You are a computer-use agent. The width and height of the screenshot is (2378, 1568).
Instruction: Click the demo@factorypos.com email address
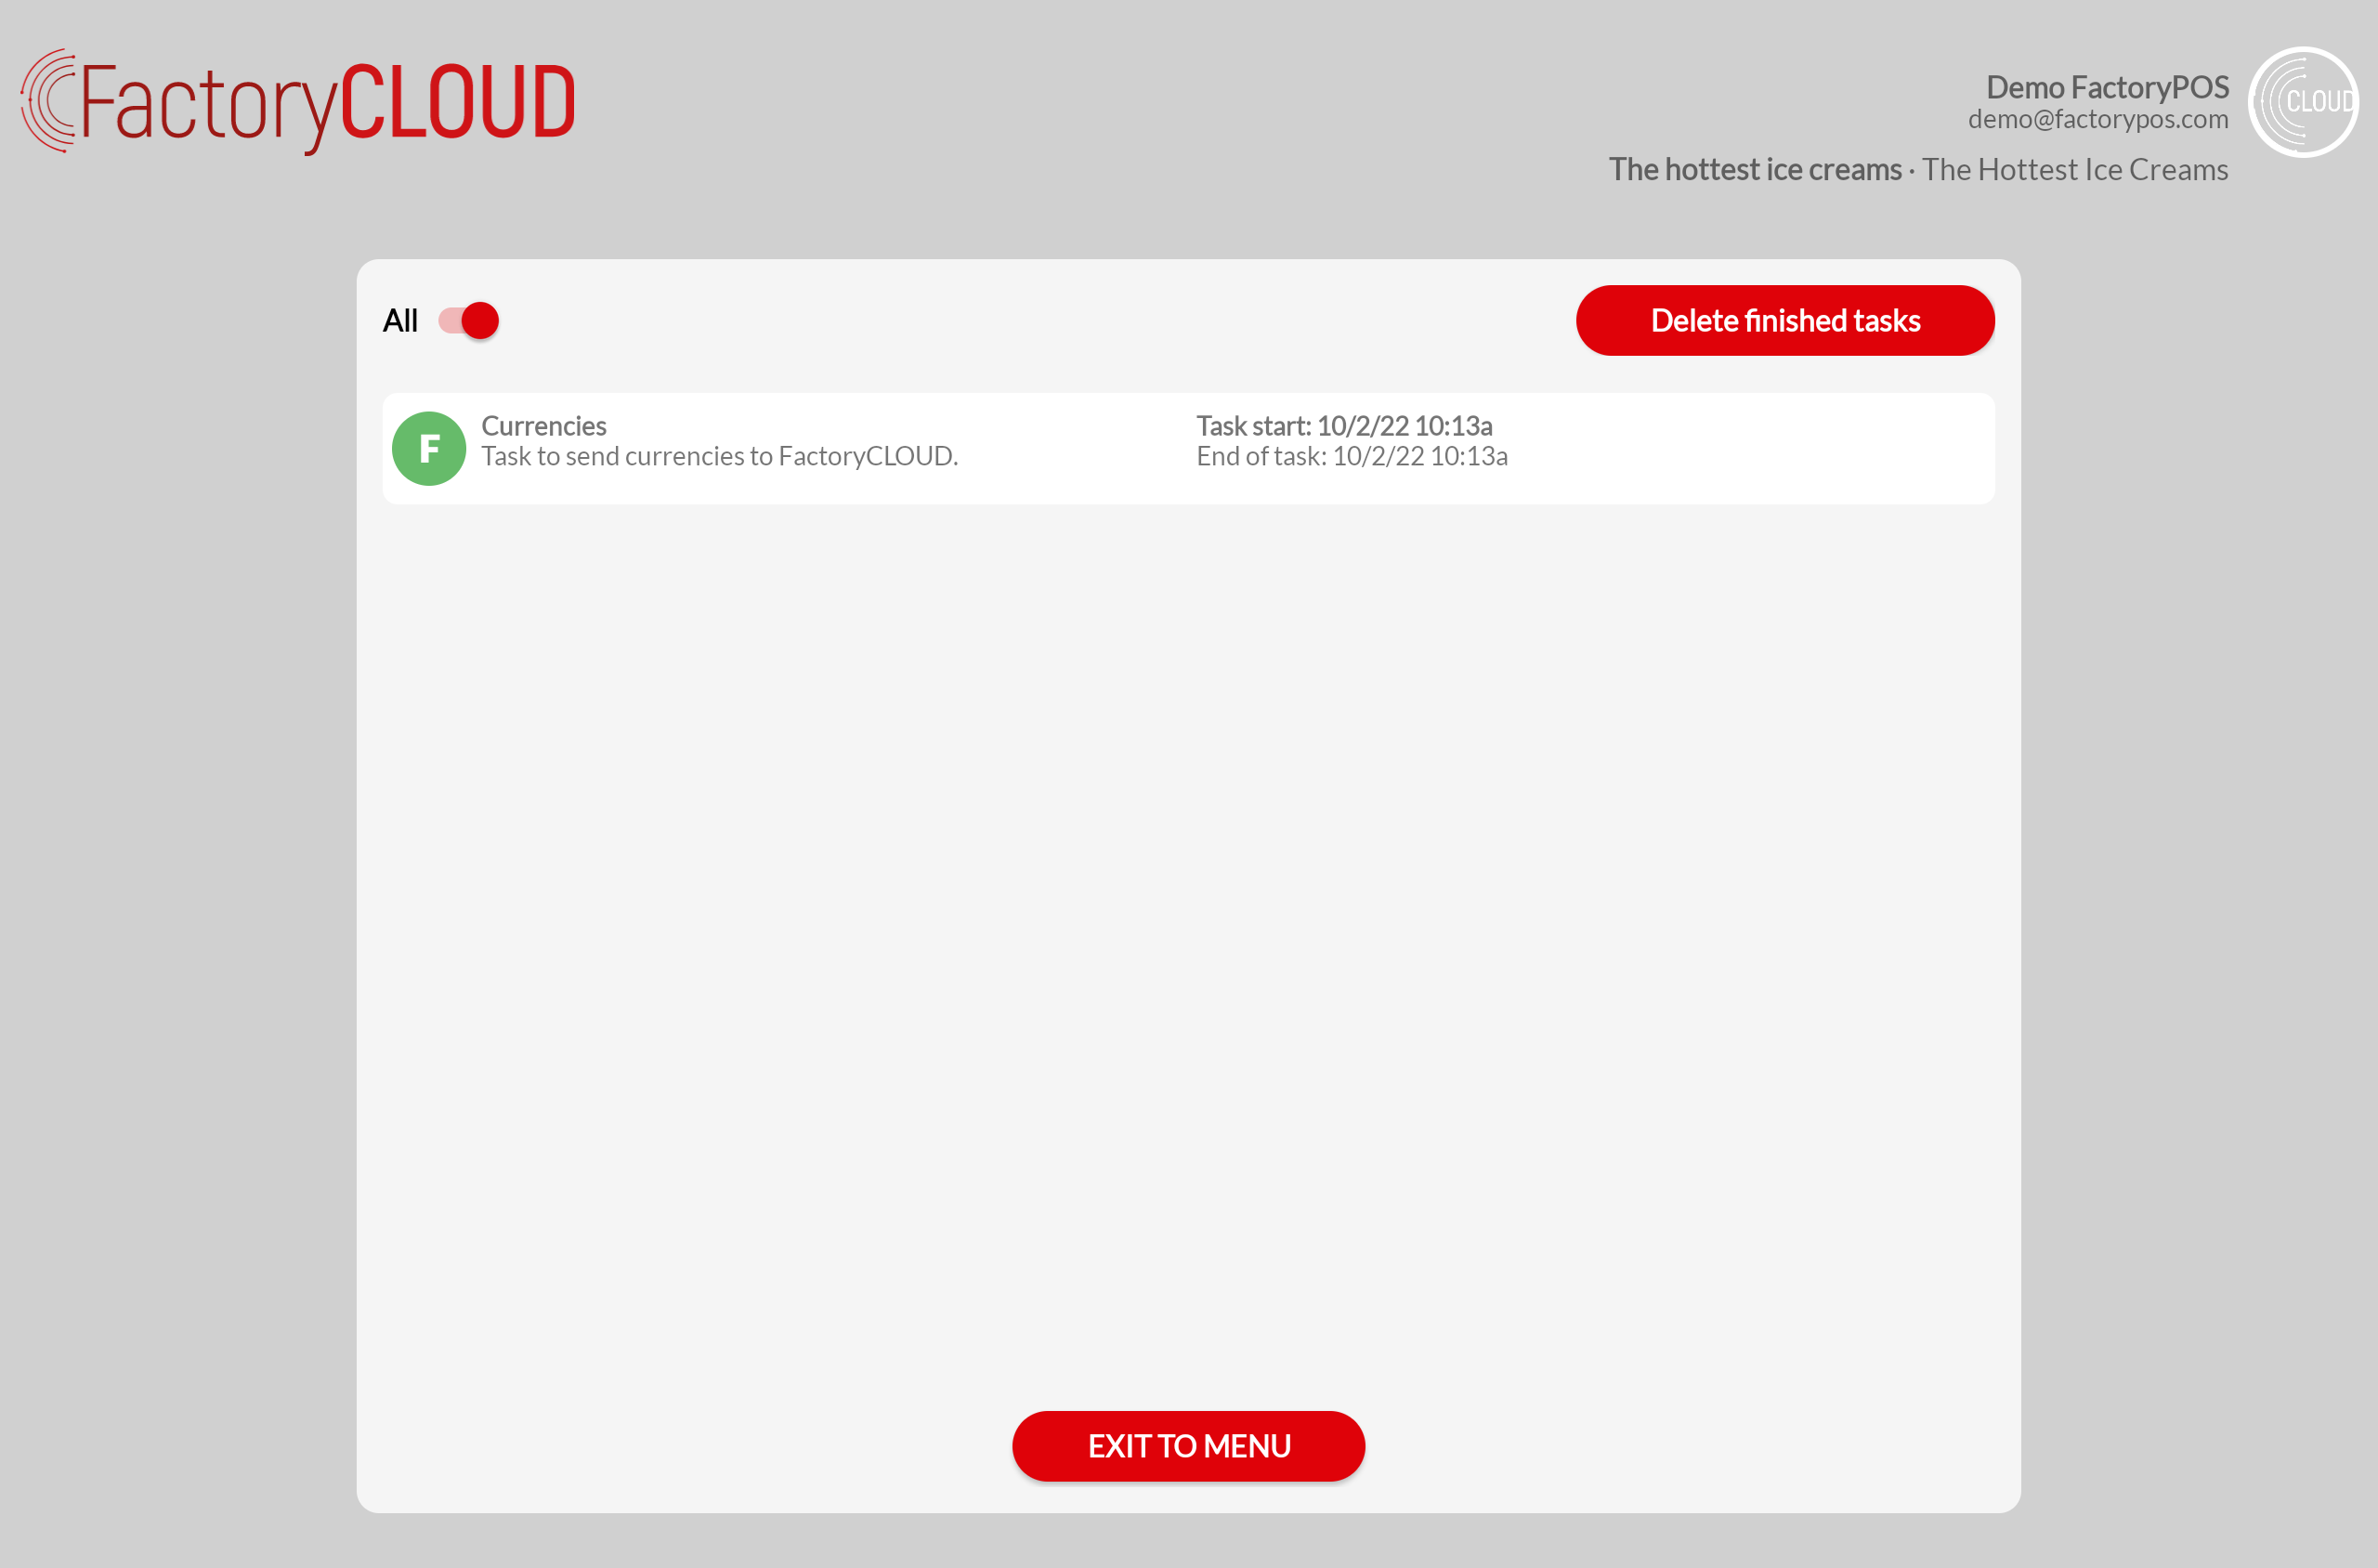coord(2097,119)
